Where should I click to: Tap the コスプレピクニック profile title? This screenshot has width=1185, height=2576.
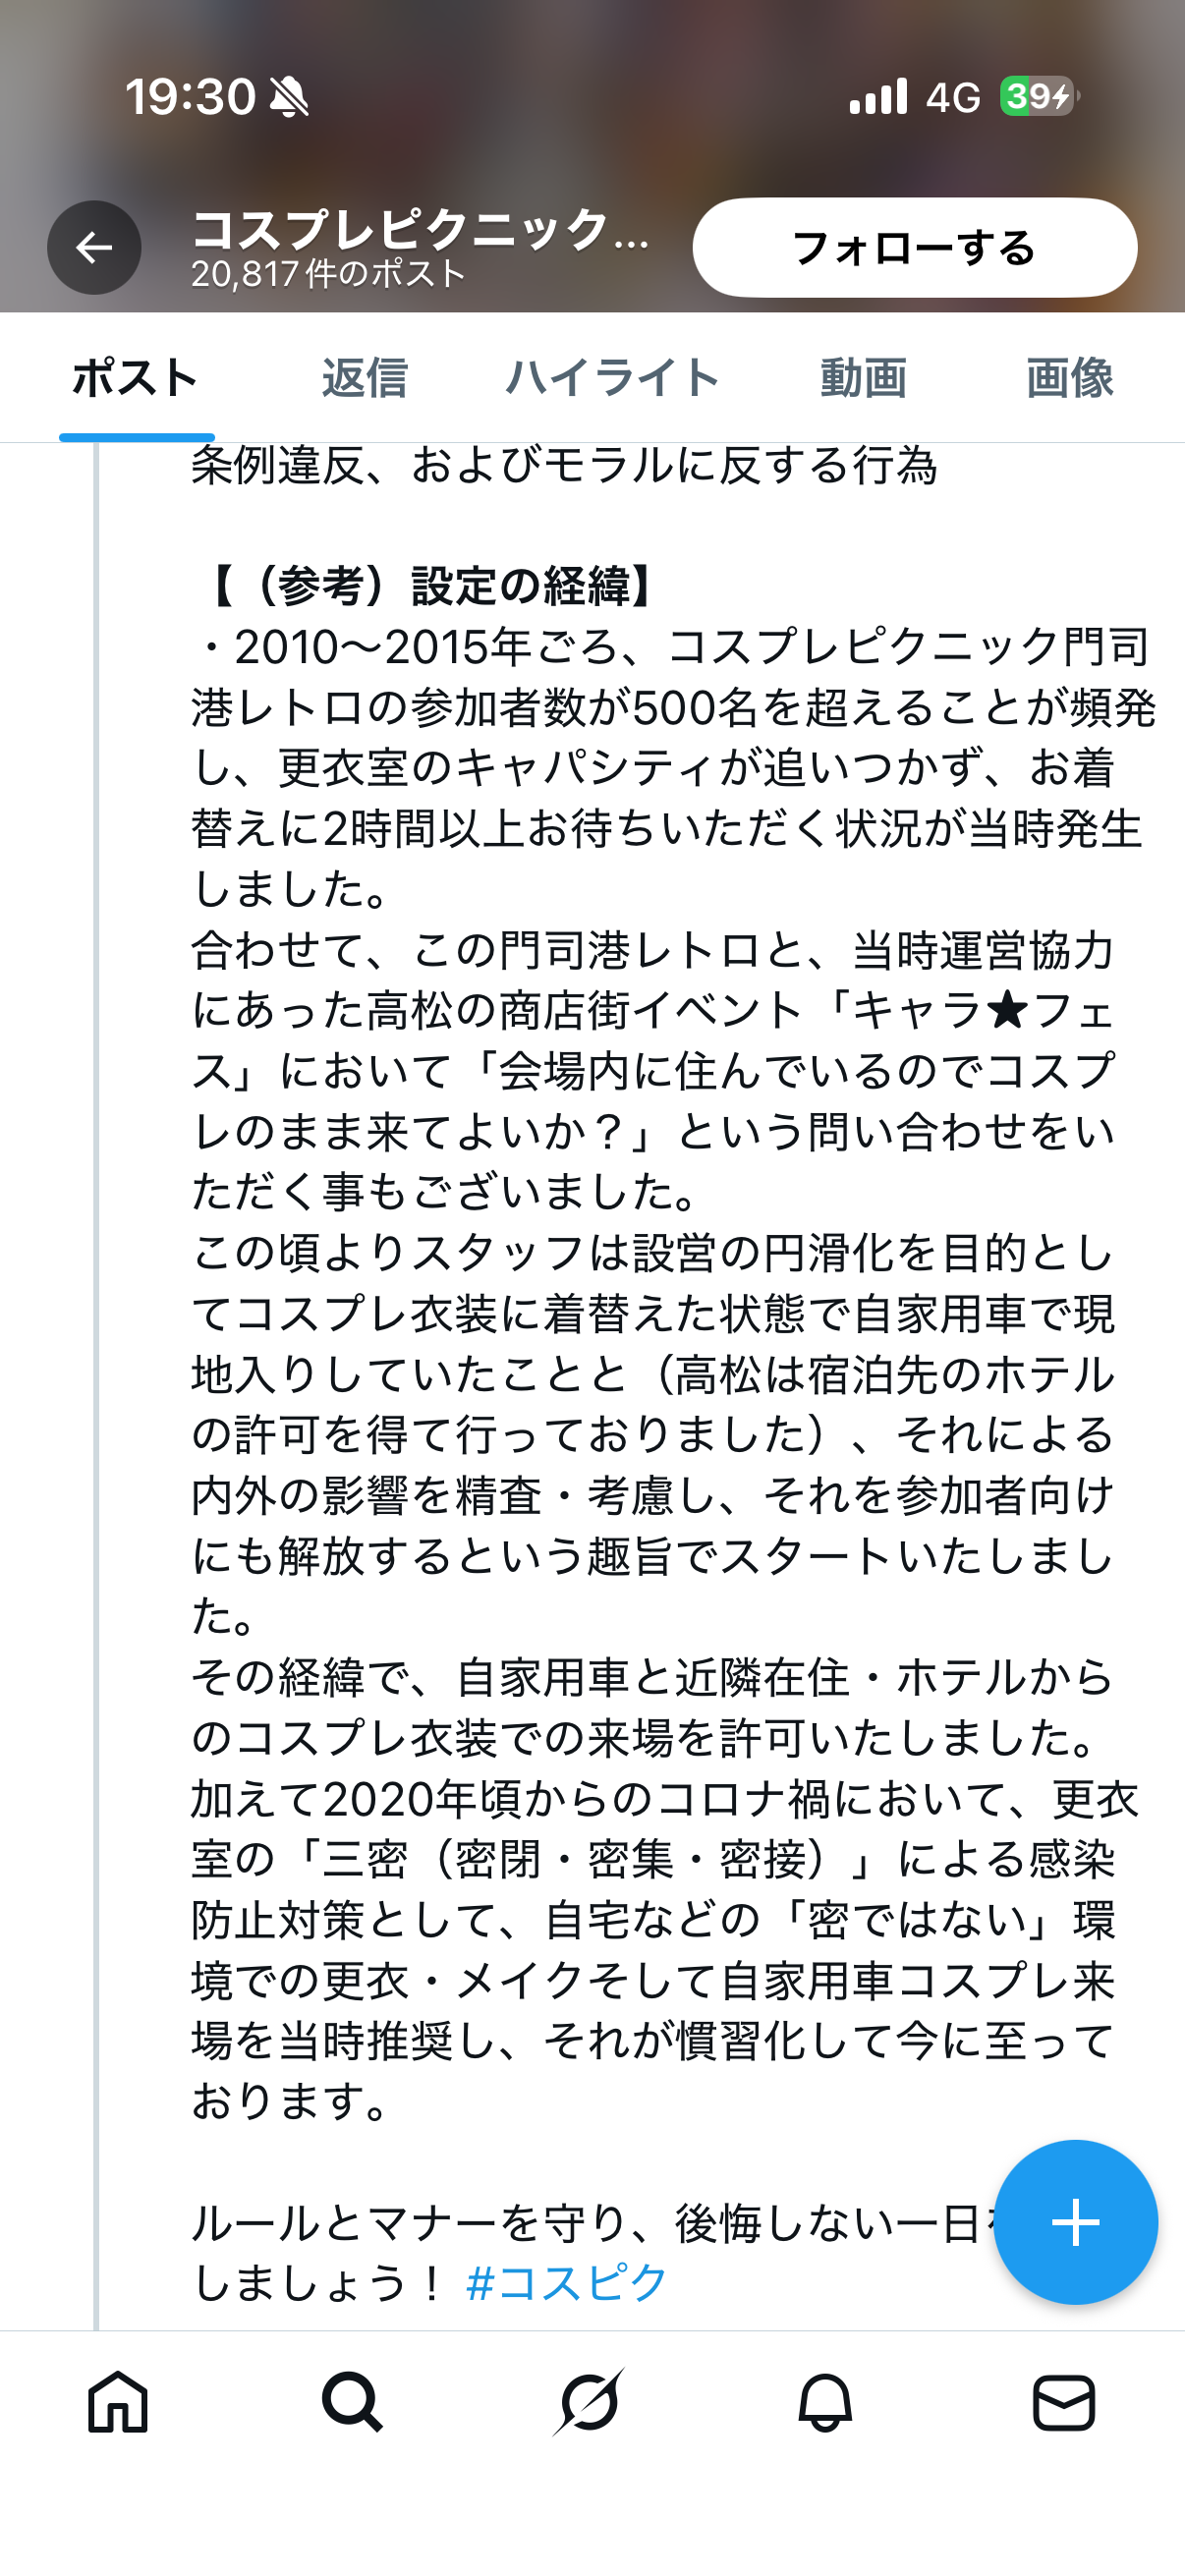tap(420, 230)
